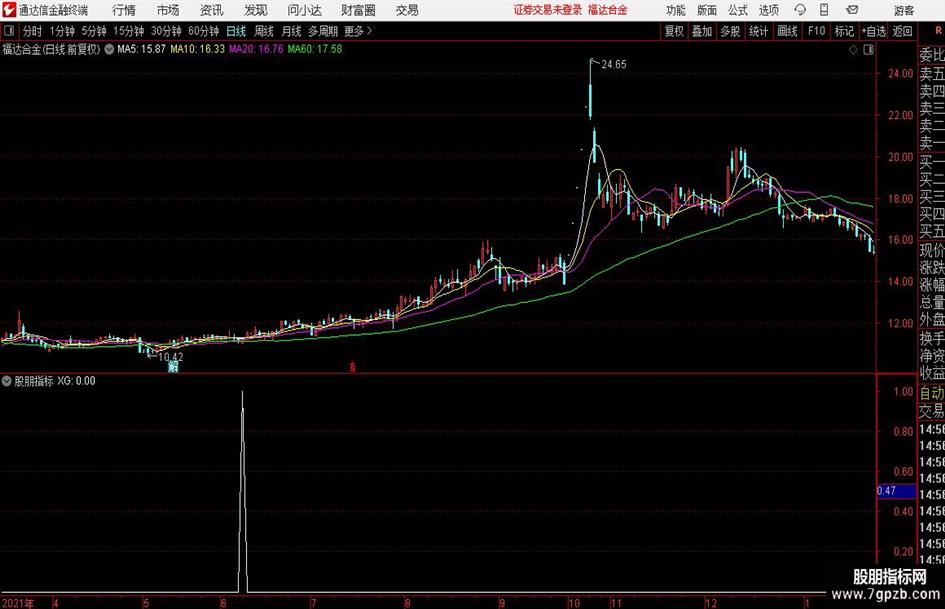Viewport: 945px width, 609px height.
Task: Open the 财富圈 menu
Action: 358,10
